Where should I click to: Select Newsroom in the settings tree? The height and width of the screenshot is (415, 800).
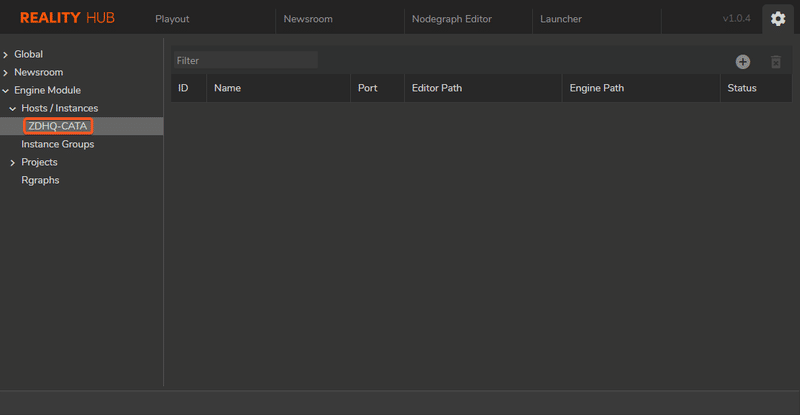pyautogui.click(x=39, y=72)
